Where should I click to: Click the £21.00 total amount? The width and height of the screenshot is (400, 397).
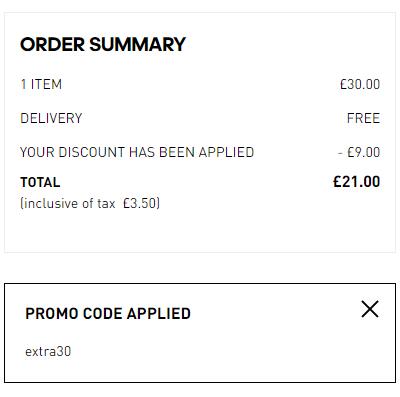pos(357,182)
